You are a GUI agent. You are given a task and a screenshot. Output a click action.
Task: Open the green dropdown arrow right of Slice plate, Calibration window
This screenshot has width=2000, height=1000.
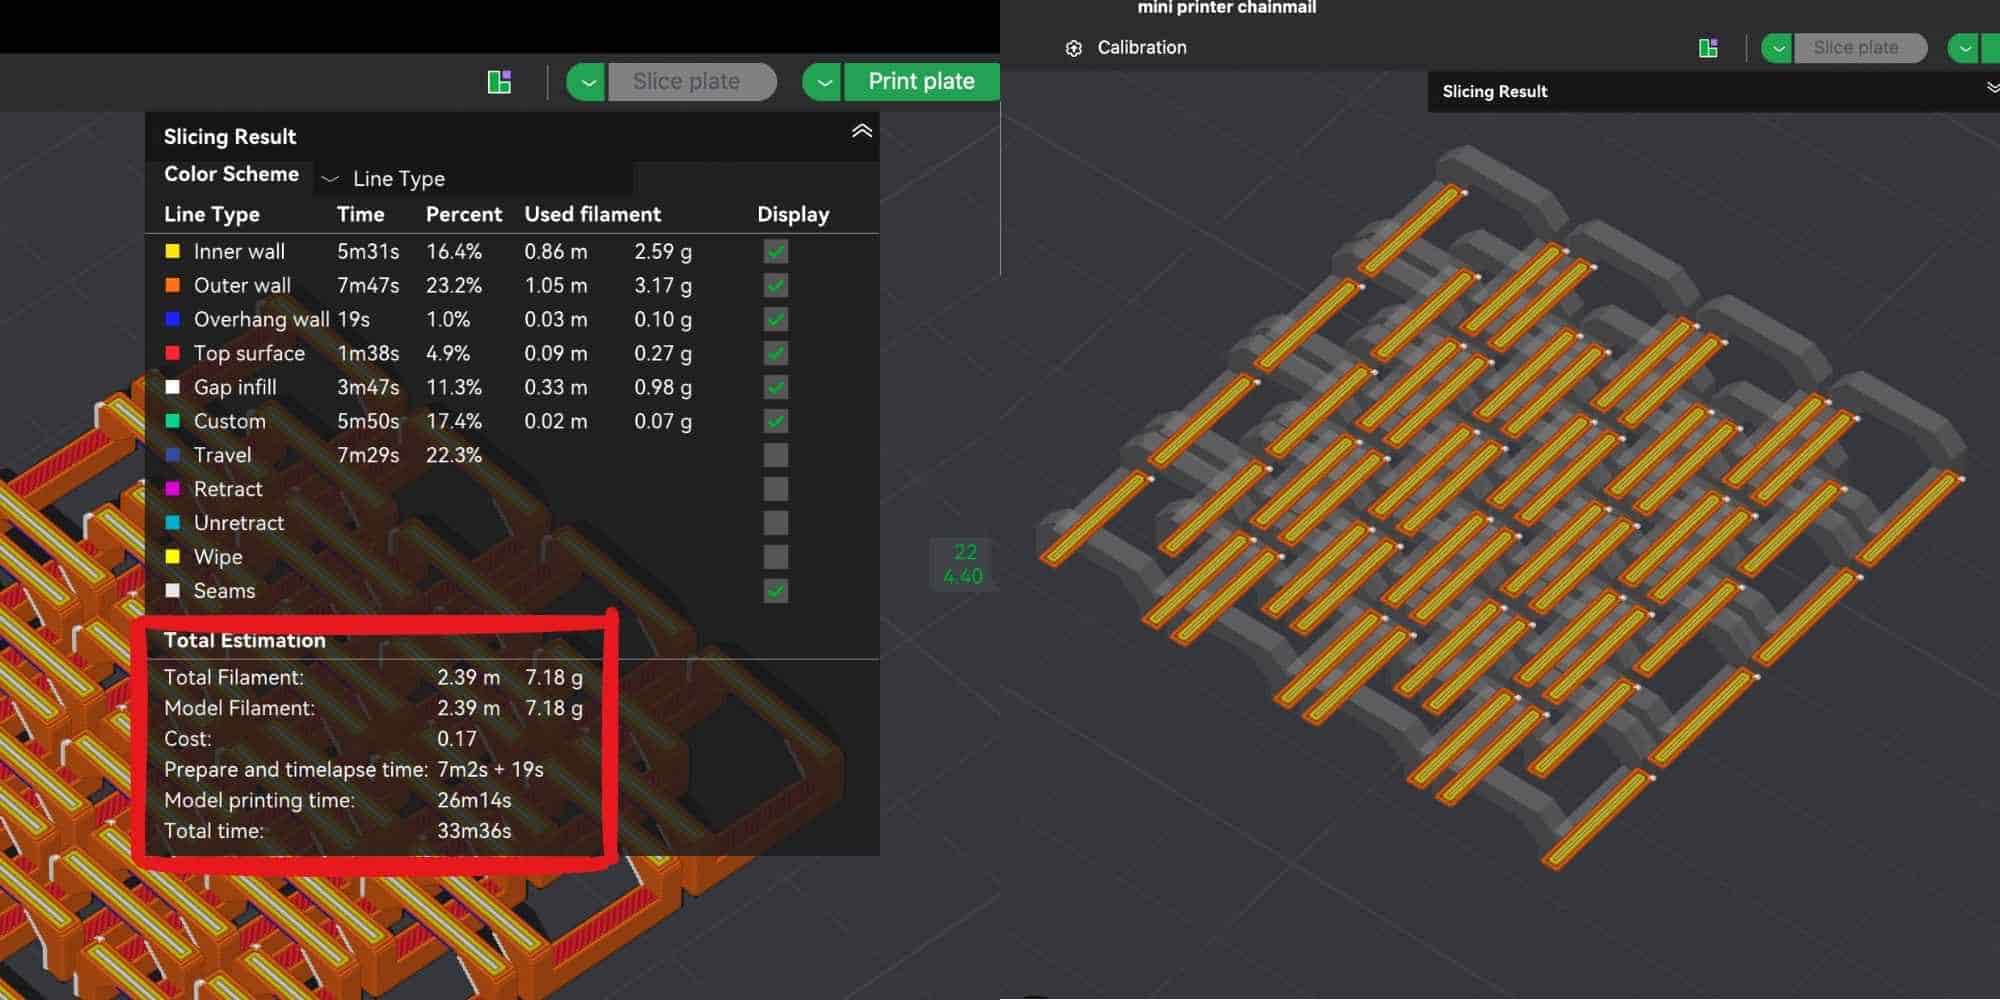click(x=1964, y=48)
